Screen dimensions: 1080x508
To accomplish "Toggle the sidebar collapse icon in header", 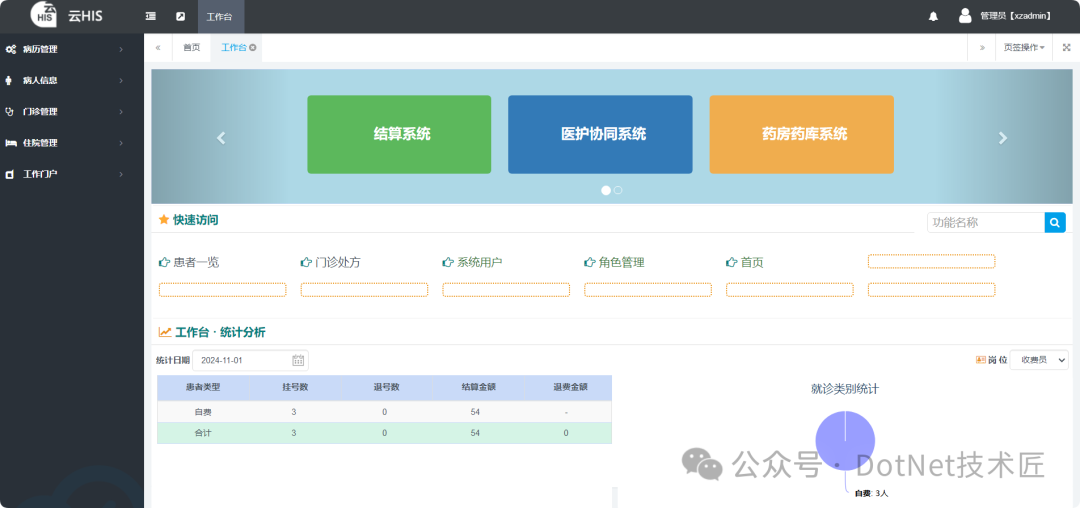I will click(x=151, y=17).
